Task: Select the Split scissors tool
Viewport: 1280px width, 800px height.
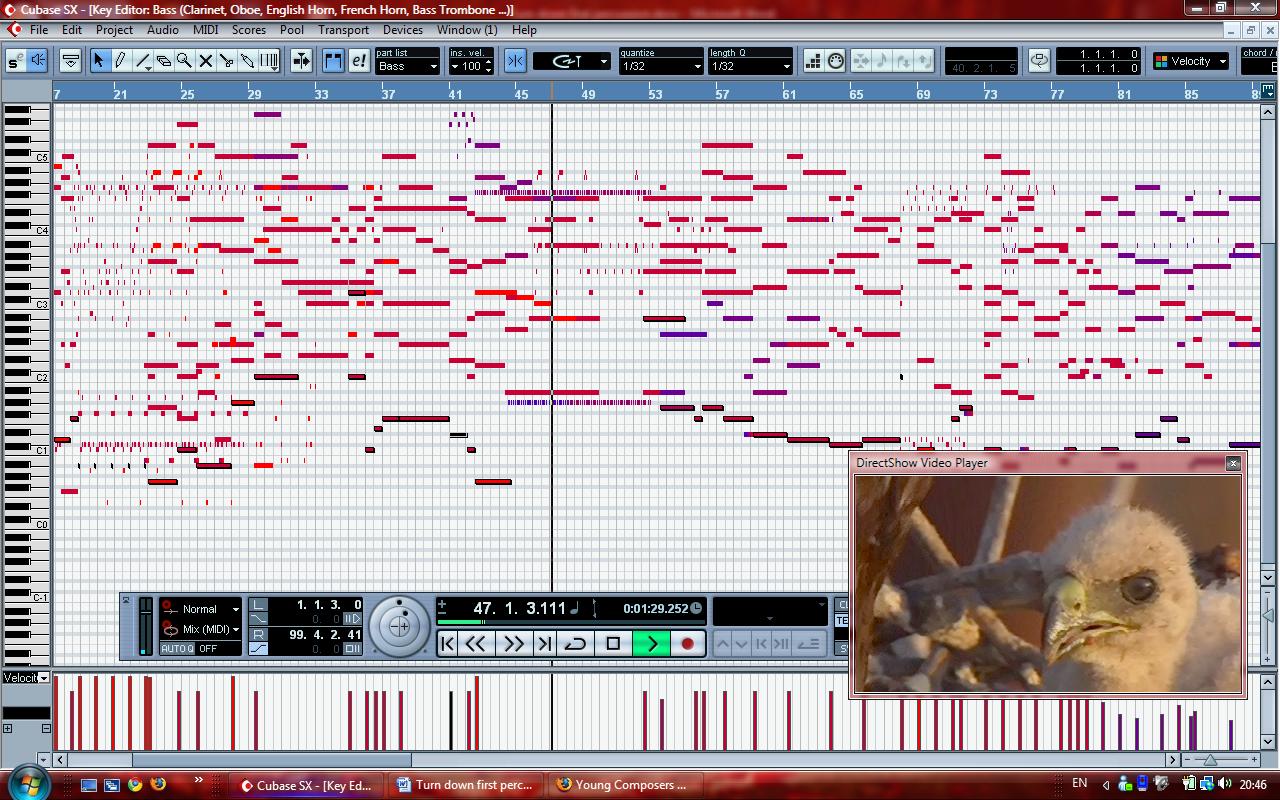Action: click(x=227, y=61)
